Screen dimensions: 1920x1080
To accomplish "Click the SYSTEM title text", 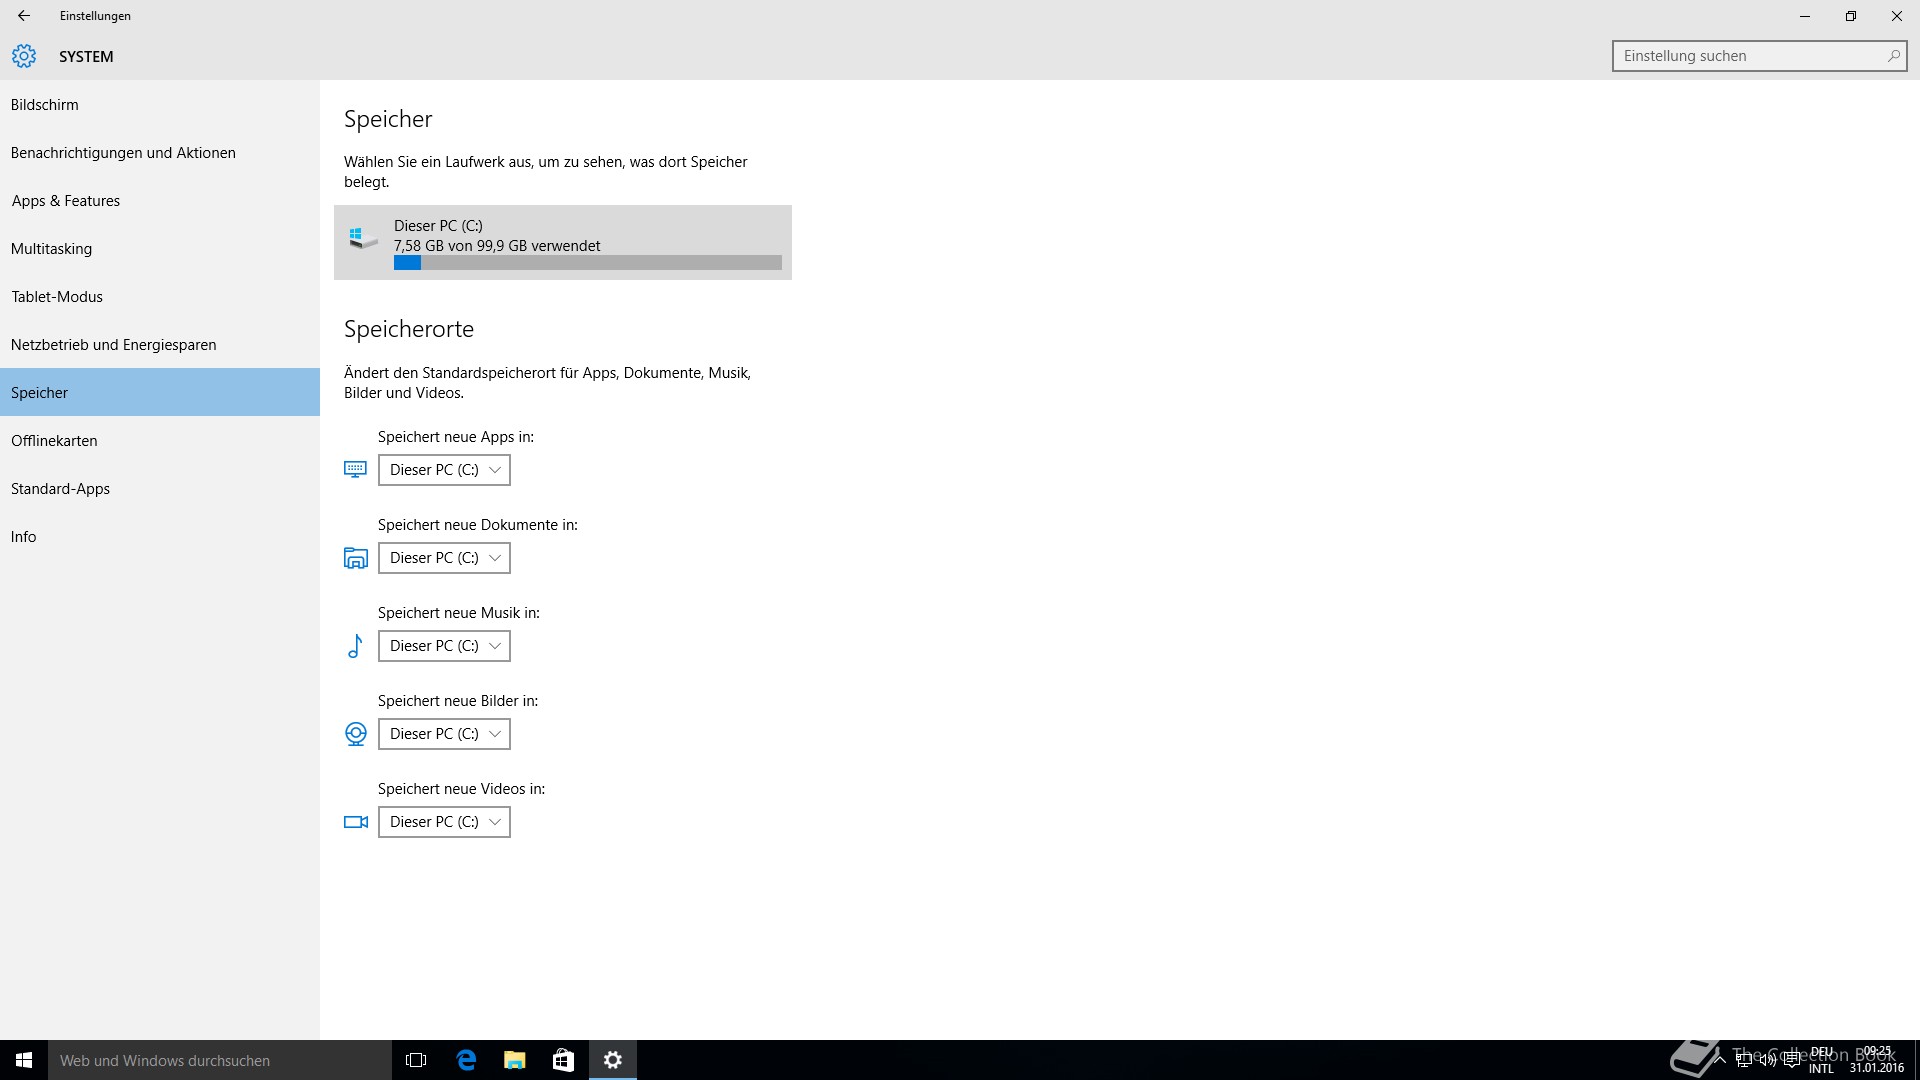I will coord(86,57).
